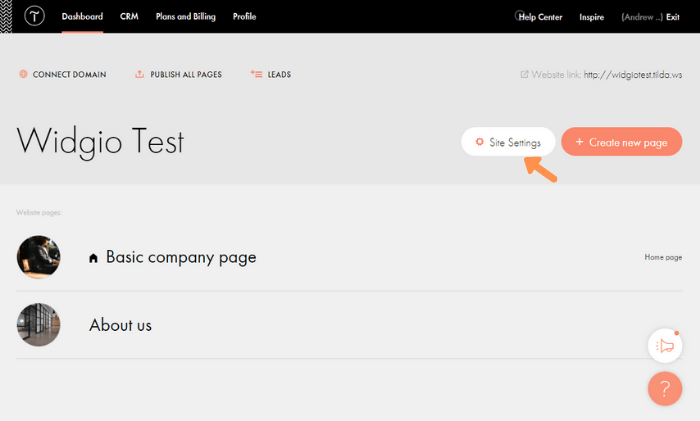Open the megaphone announcements icon
The image size is (700, 421).
(665, 346)
